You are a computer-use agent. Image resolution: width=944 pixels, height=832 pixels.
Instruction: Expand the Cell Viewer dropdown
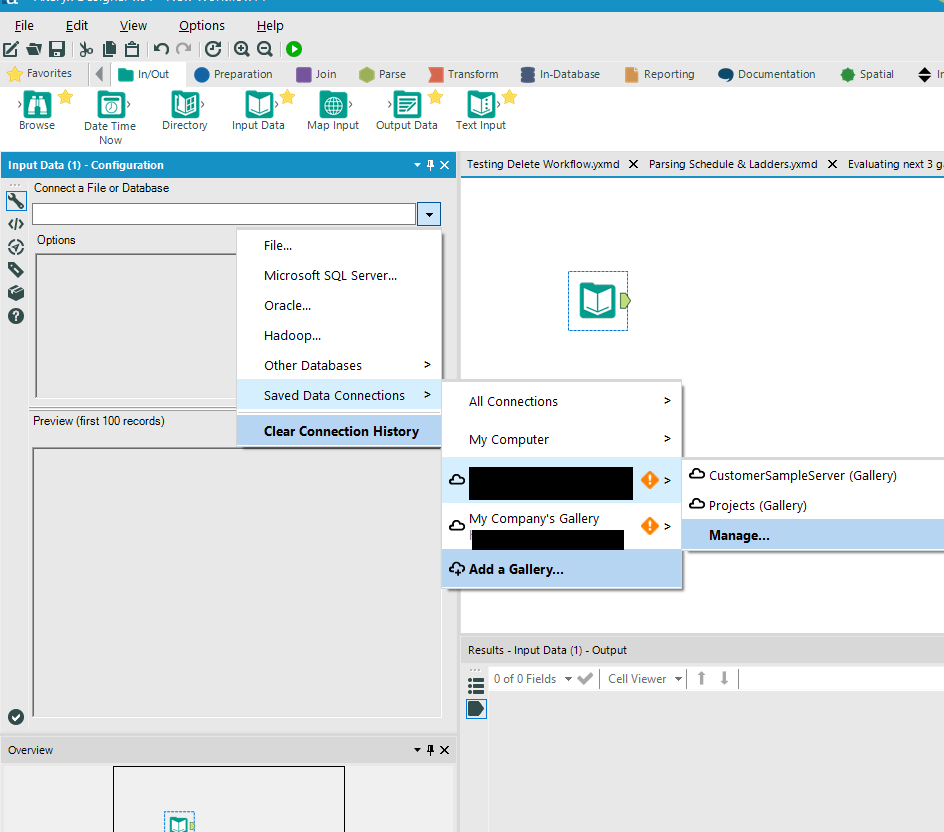pyautogui.click(x=678, y=679)
